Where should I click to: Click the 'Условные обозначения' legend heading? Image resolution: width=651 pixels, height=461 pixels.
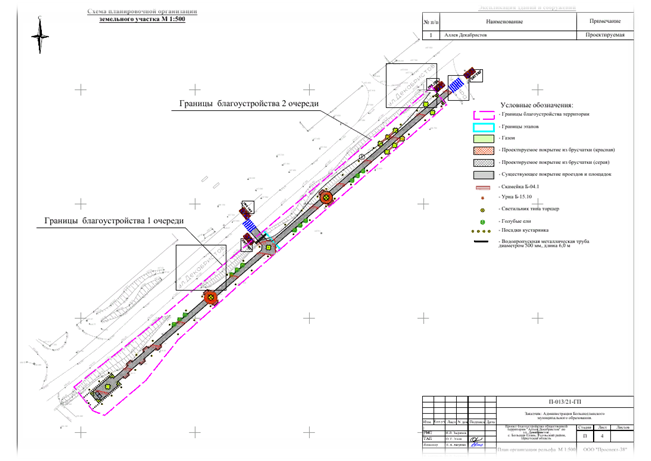pyautogui.click(x=536, y=104)
